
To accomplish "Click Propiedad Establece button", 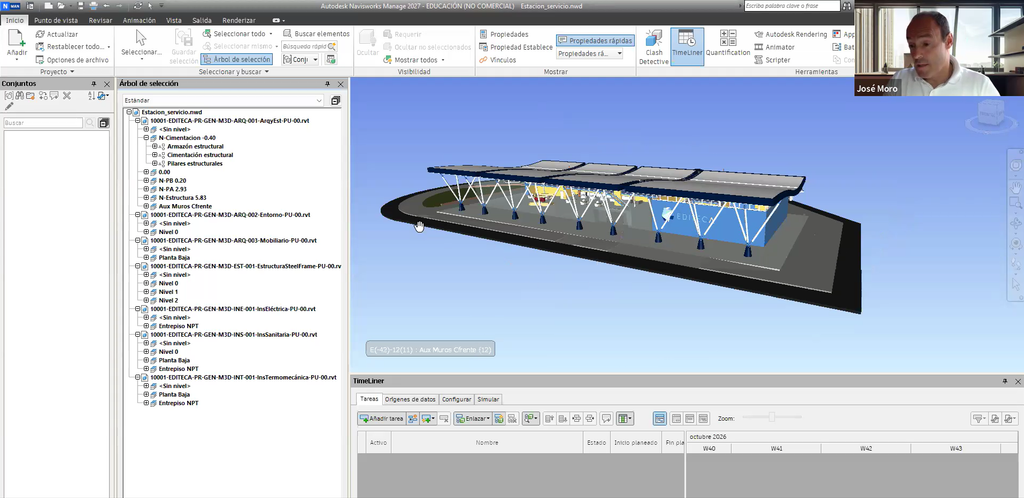I will click(516, 47).
